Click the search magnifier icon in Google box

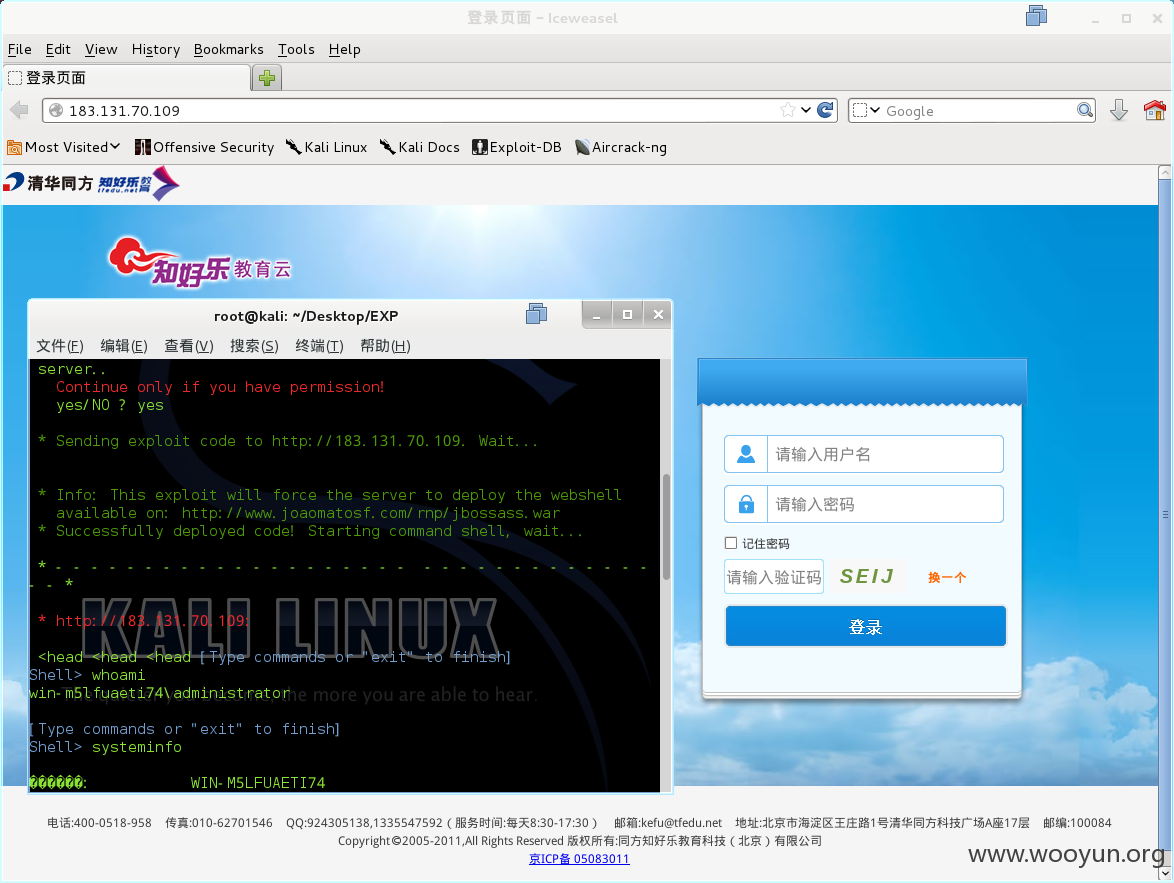[1084, 110]
